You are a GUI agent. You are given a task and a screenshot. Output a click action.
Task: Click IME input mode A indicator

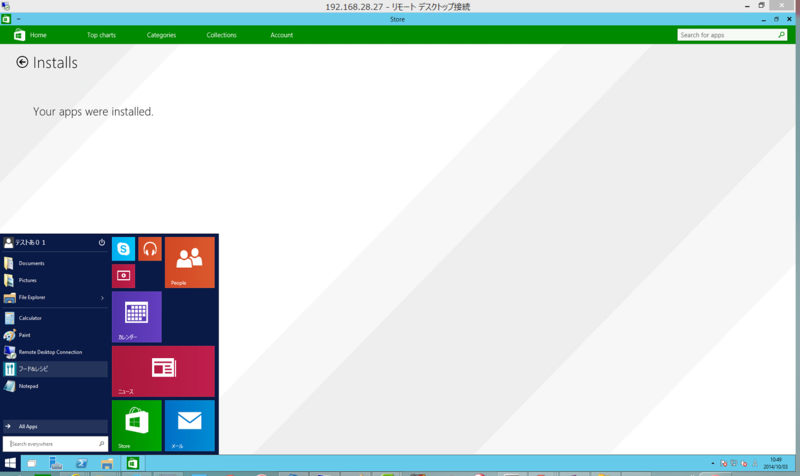[x=755, y=463]
